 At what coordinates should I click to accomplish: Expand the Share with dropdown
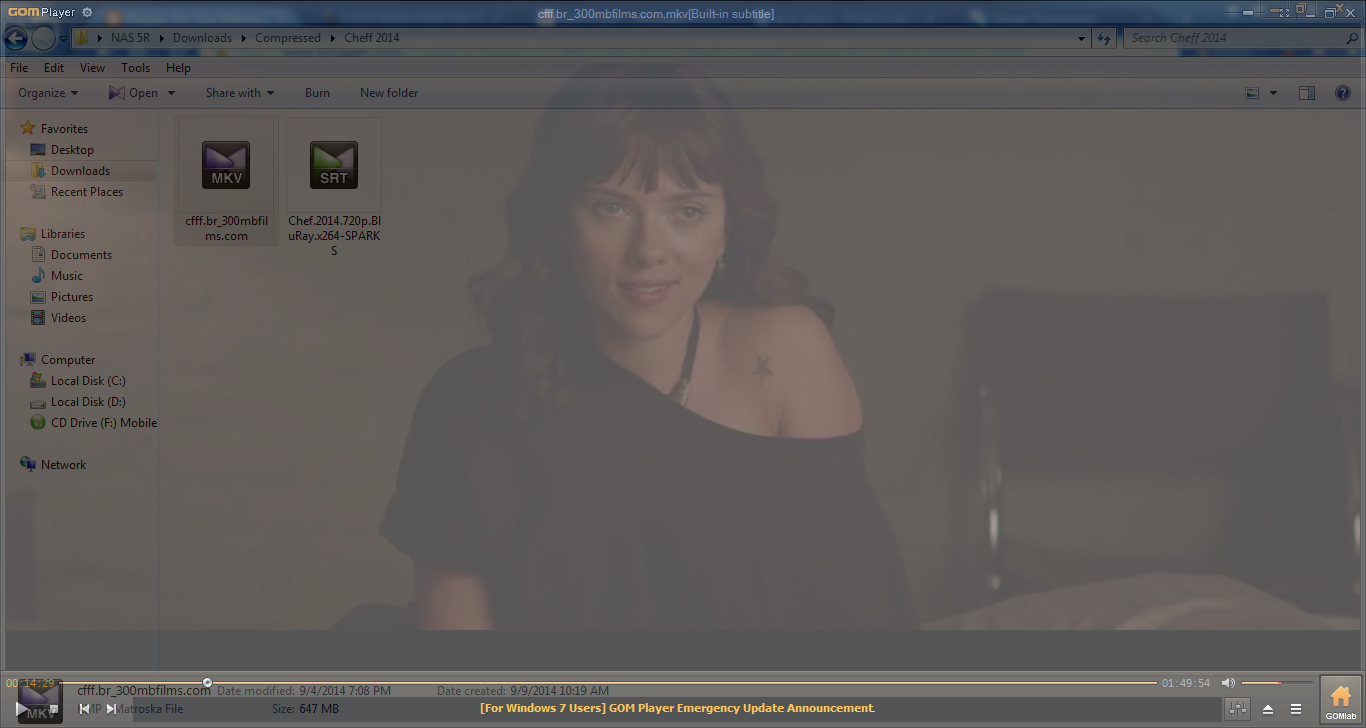click(240, 93)
